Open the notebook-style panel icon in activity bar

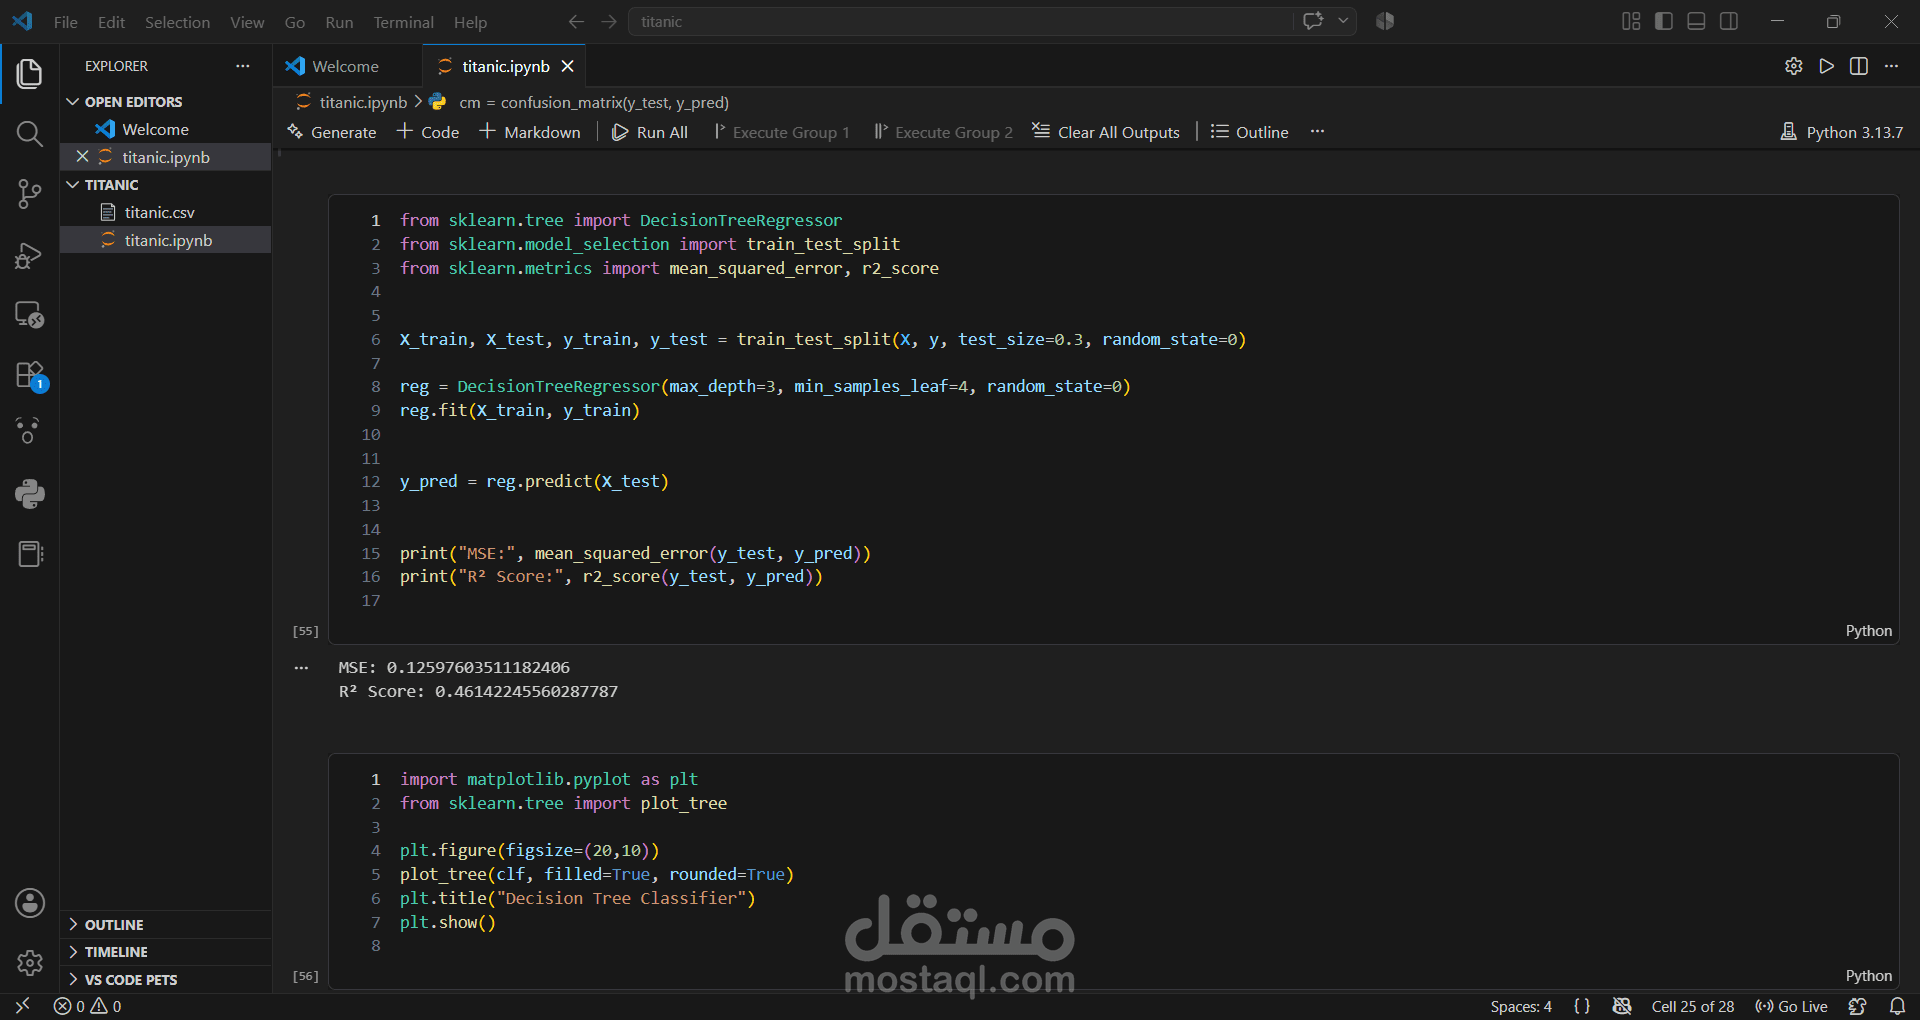29,554
